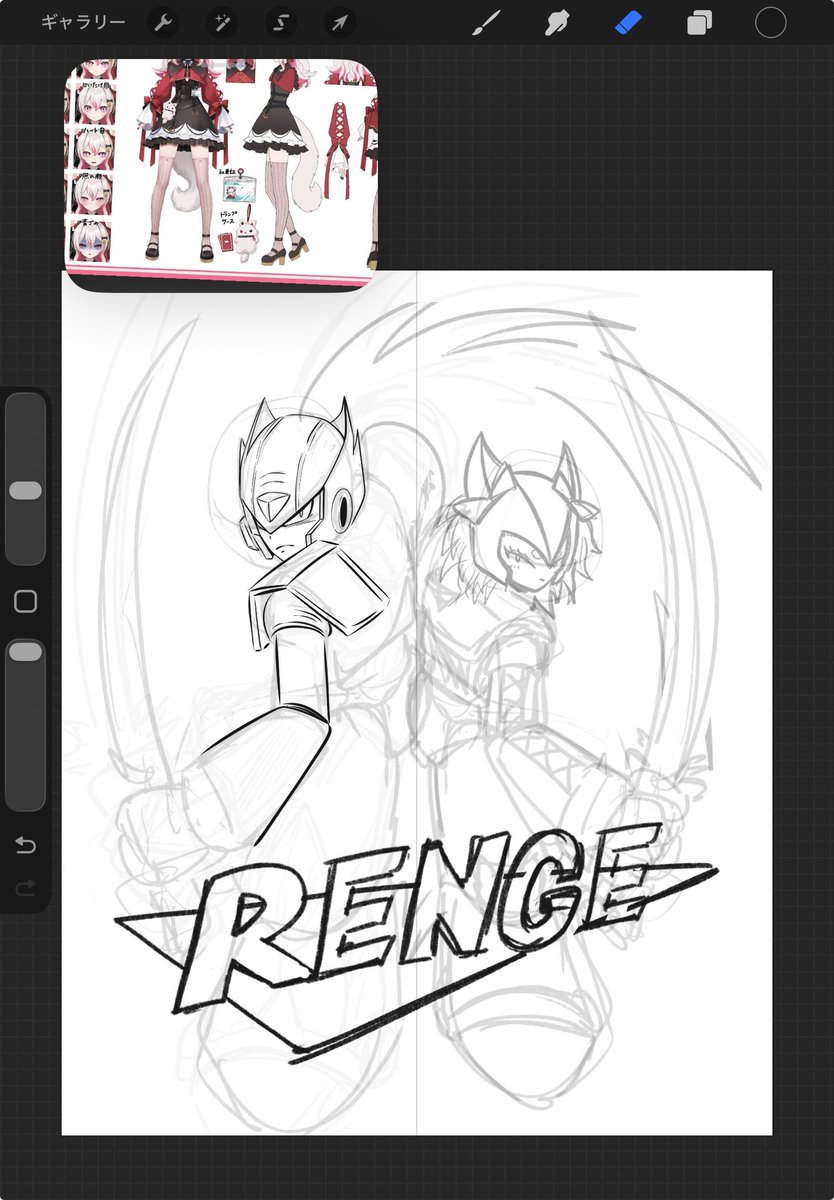The image size is (834, 1200).
Task: Open the Adjustments magic wand menu
Action: point(222,23)
